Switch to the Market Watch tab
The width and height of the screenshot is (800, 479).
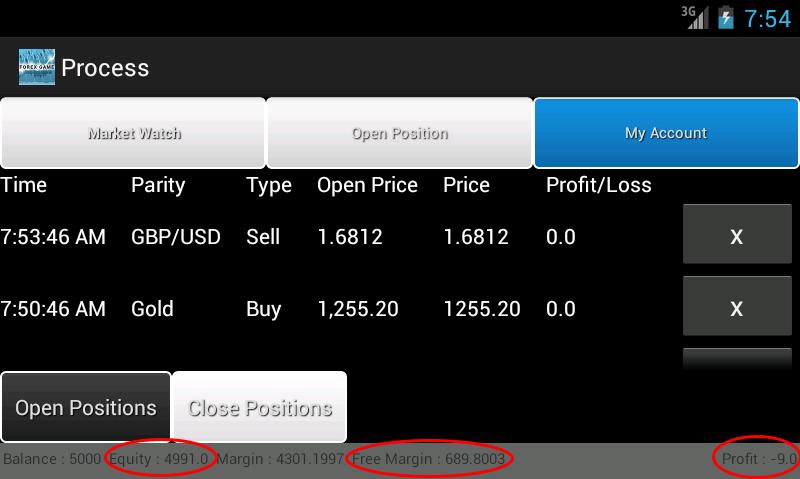tap(133, 133)
